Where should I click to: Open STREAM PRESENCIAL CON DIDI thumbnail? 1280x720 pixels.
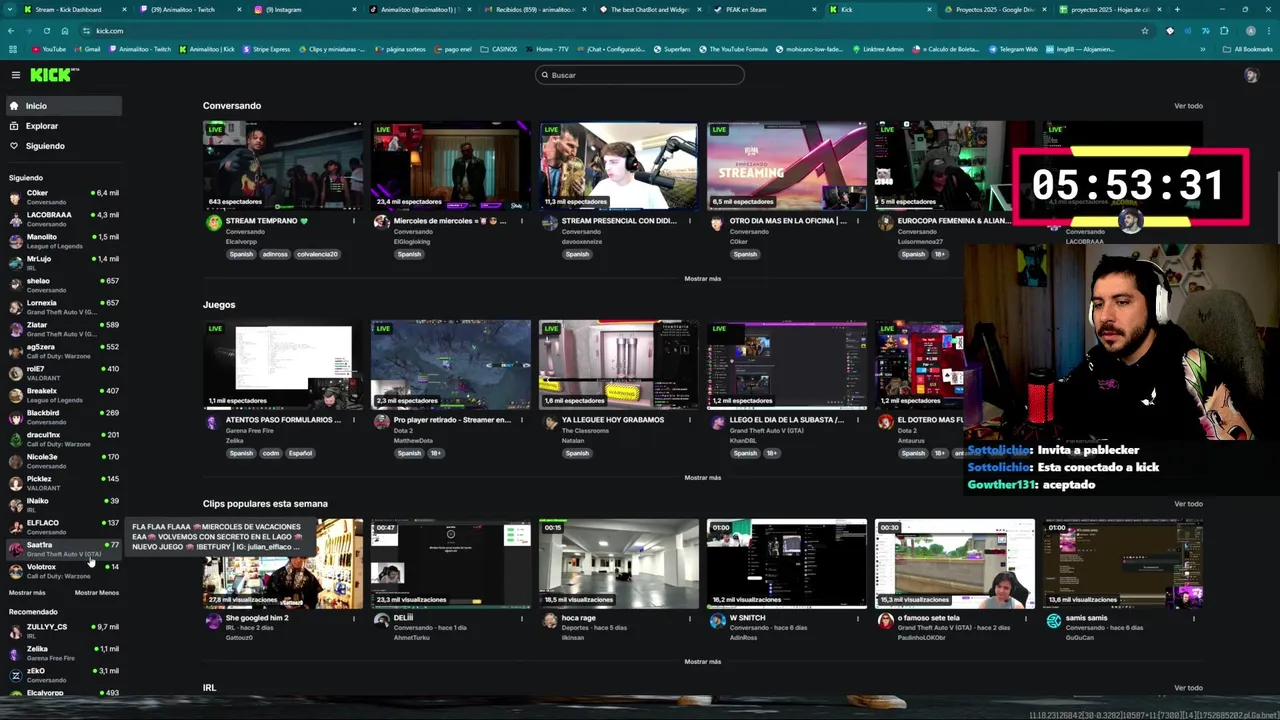(619, 165)
